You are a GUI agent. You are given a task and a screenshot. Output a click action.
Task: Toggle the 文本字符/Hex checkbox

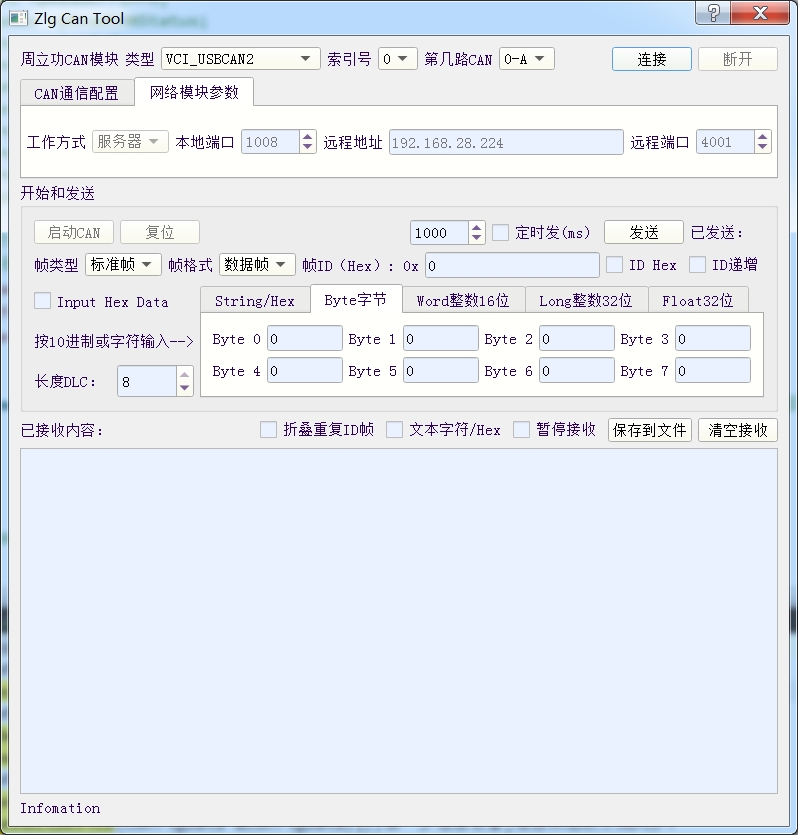pyautogui.click(x=394, y=429)
